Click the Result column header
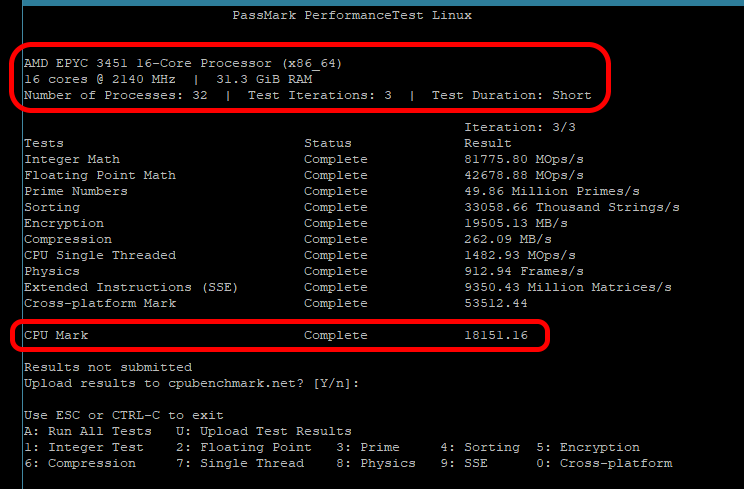744x489 pixels. [488, 143]
